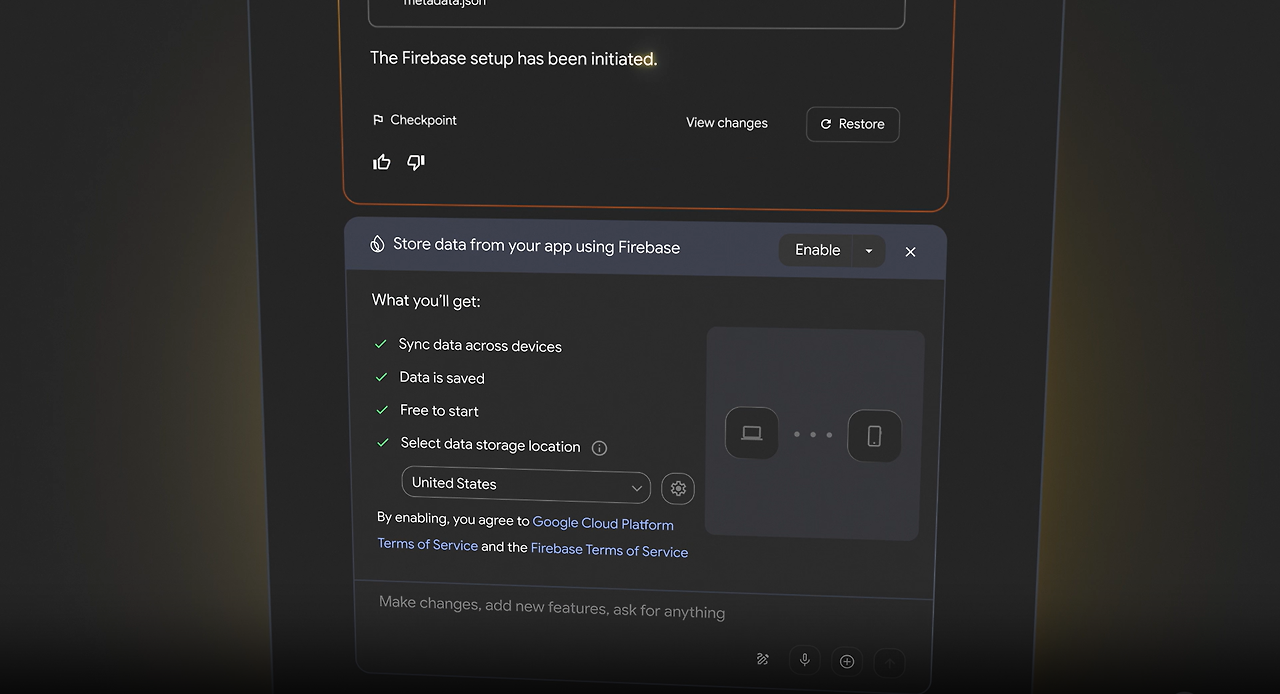Viewport: 1280px width, 694px height.
Task: Click the thumbs down feedback icon
Action: pos(416,162)
